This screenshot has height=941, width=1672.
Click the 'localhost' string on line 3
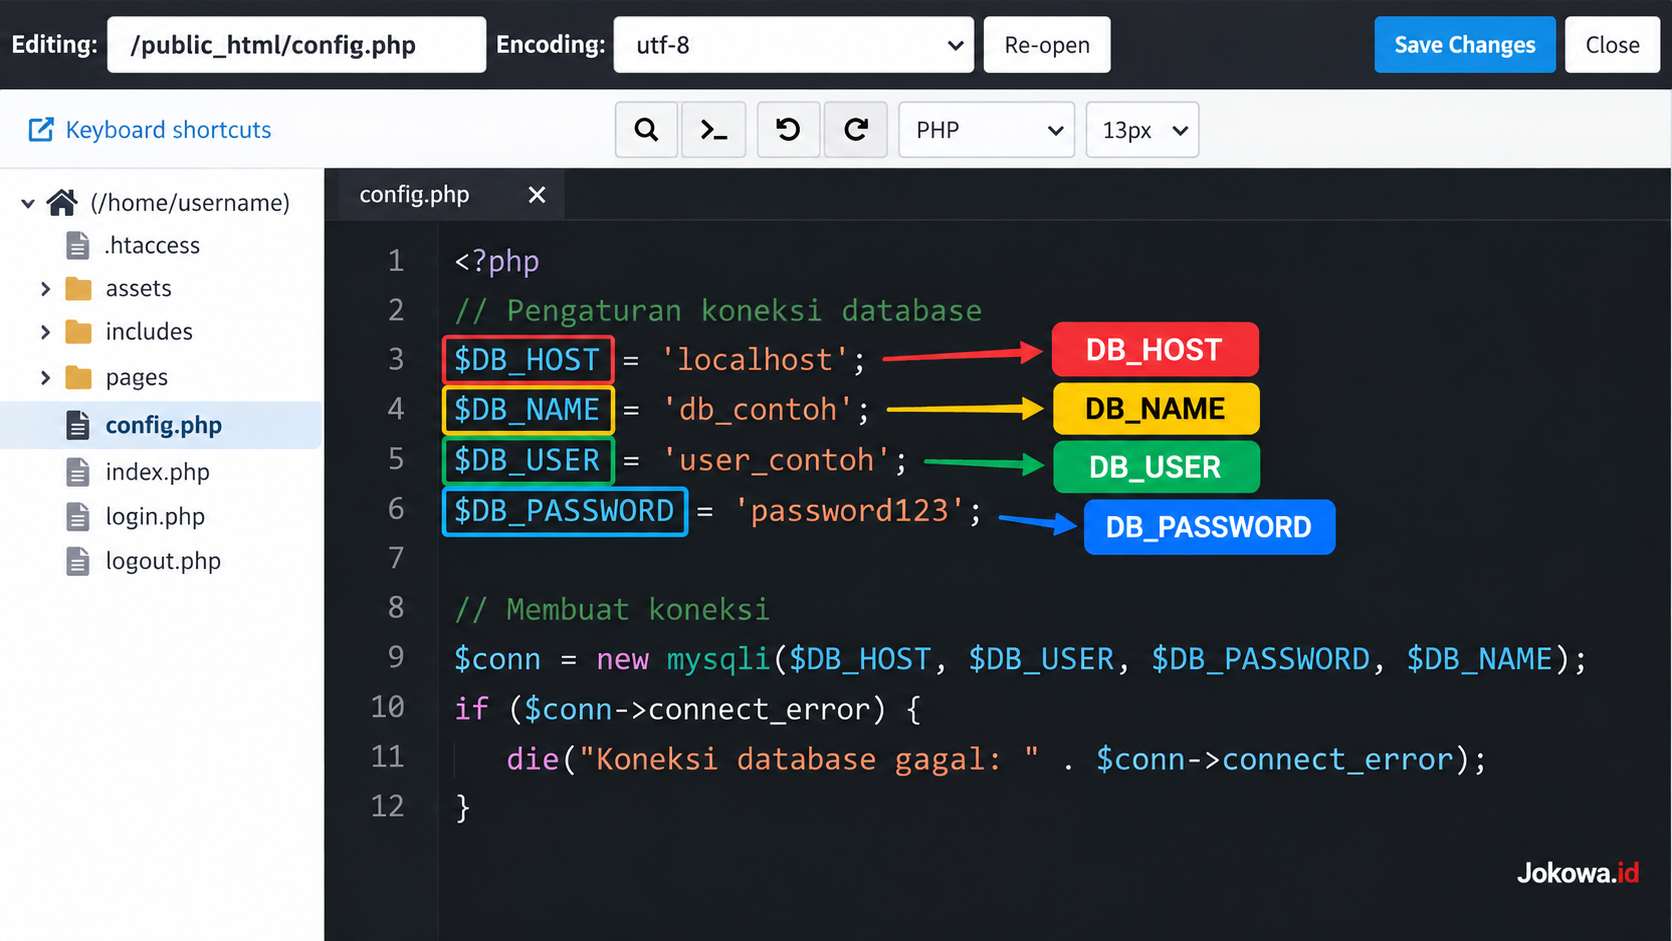[x=755, y=360]
